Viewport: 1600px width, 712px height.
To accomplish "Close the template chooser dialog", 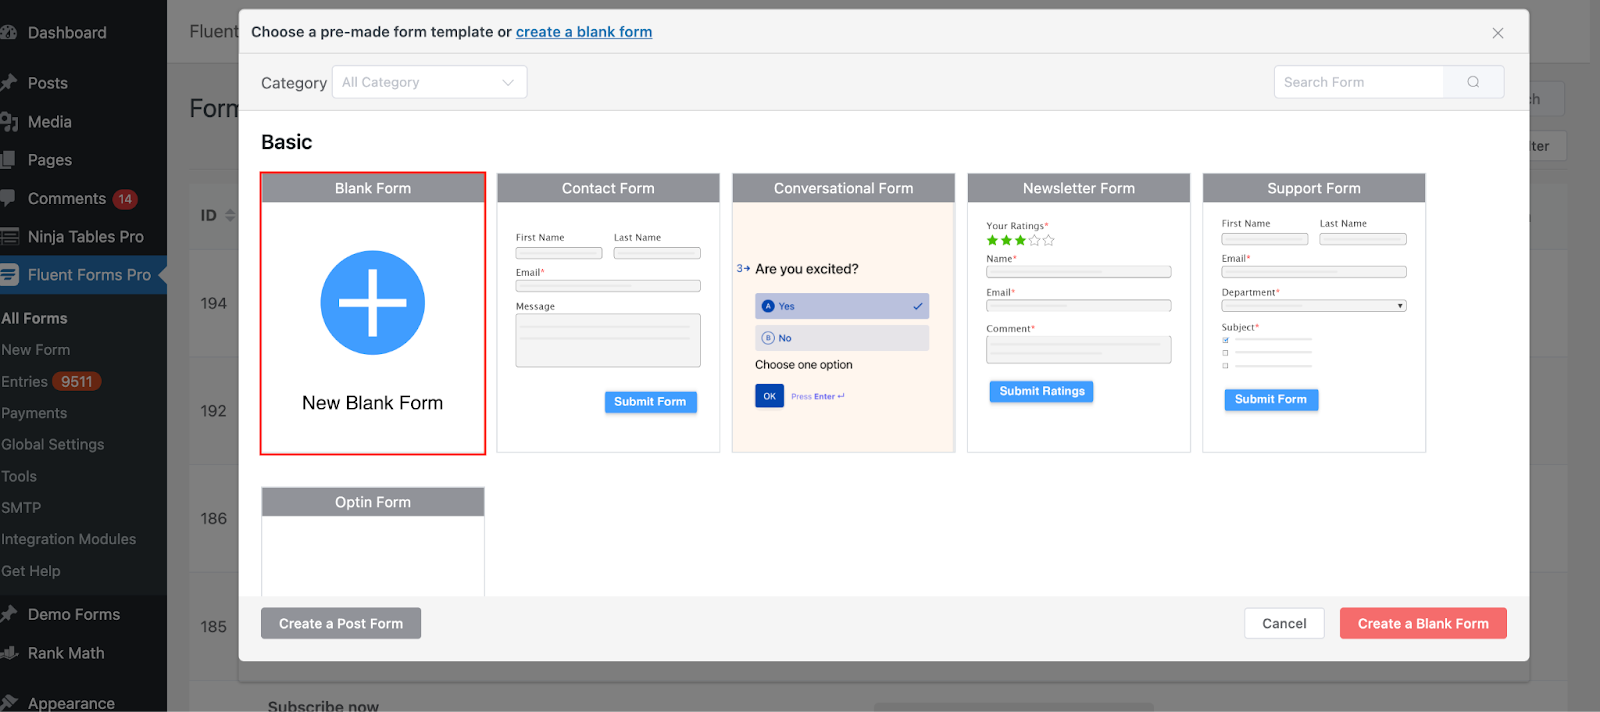I will click(1498, 33).
